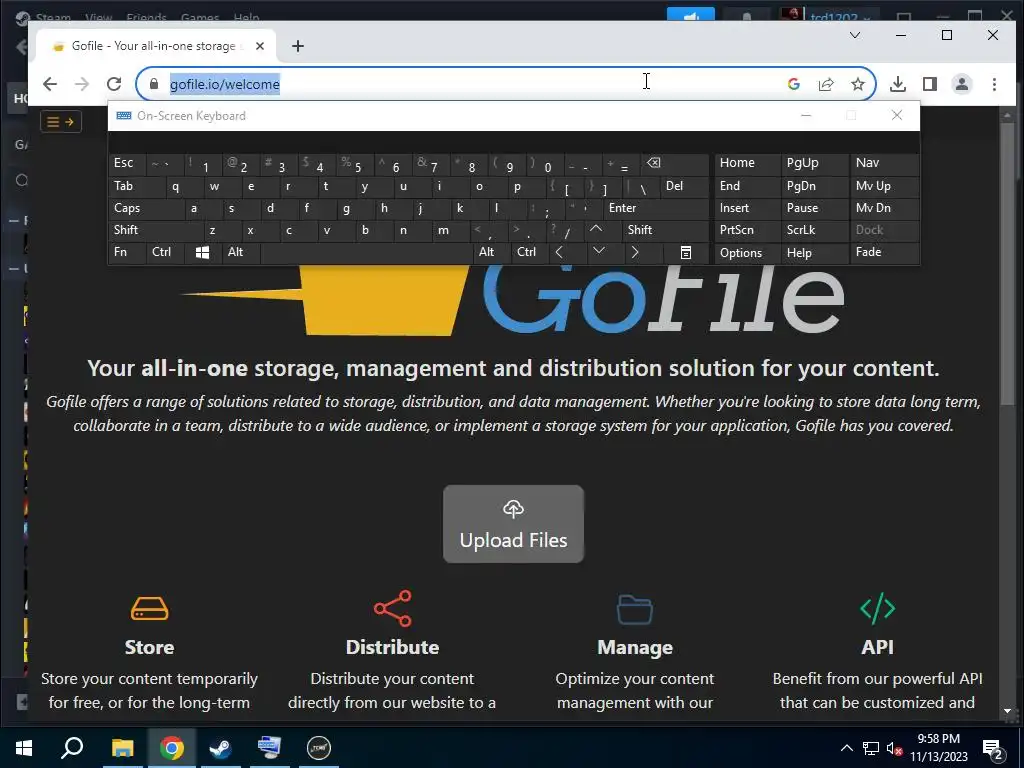Click Fade key on On-Screen Keyboard
The image size is (1024, 768).
885,253
